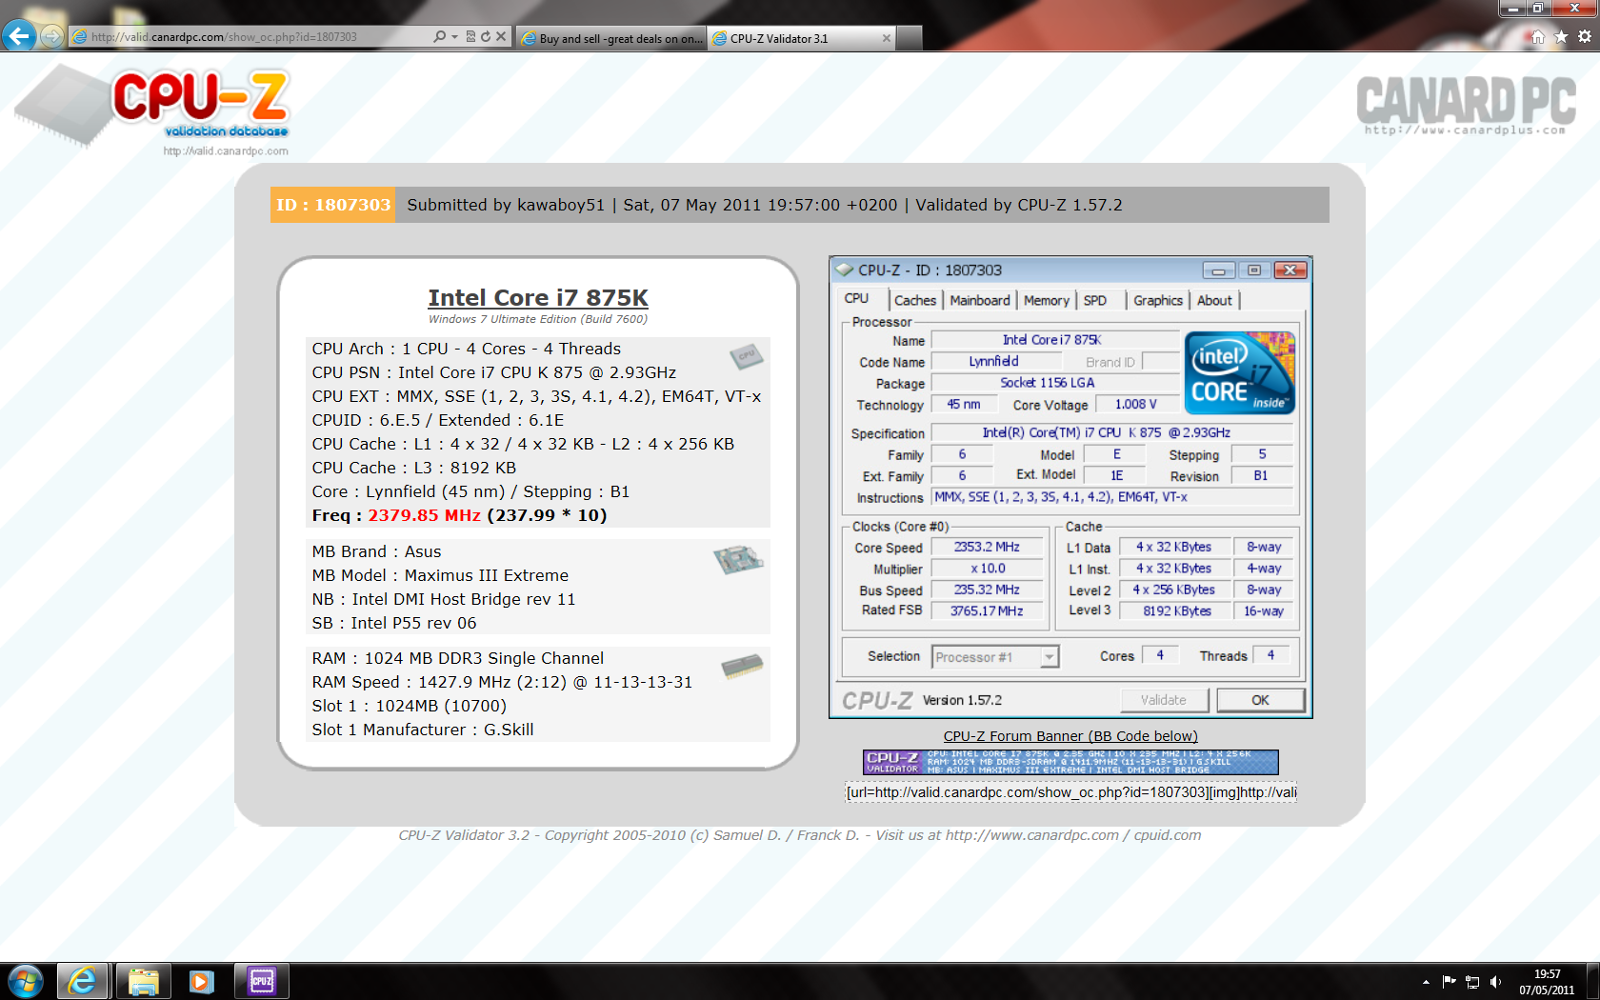Image resolution: width=1600 pixels, height=1000 pixels.
Task: Select the SPD tab in CPU-Z
Action: tap(1096, 300)
